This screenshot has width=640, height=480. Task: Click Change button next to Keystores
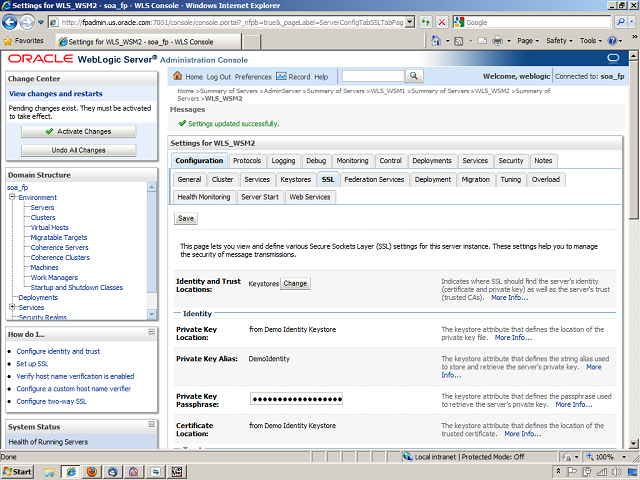coord(295,283)
